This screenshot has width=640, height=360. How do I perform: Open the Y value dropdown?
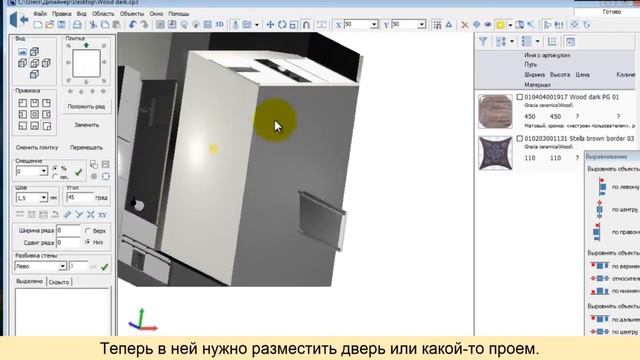click(422, 24)
